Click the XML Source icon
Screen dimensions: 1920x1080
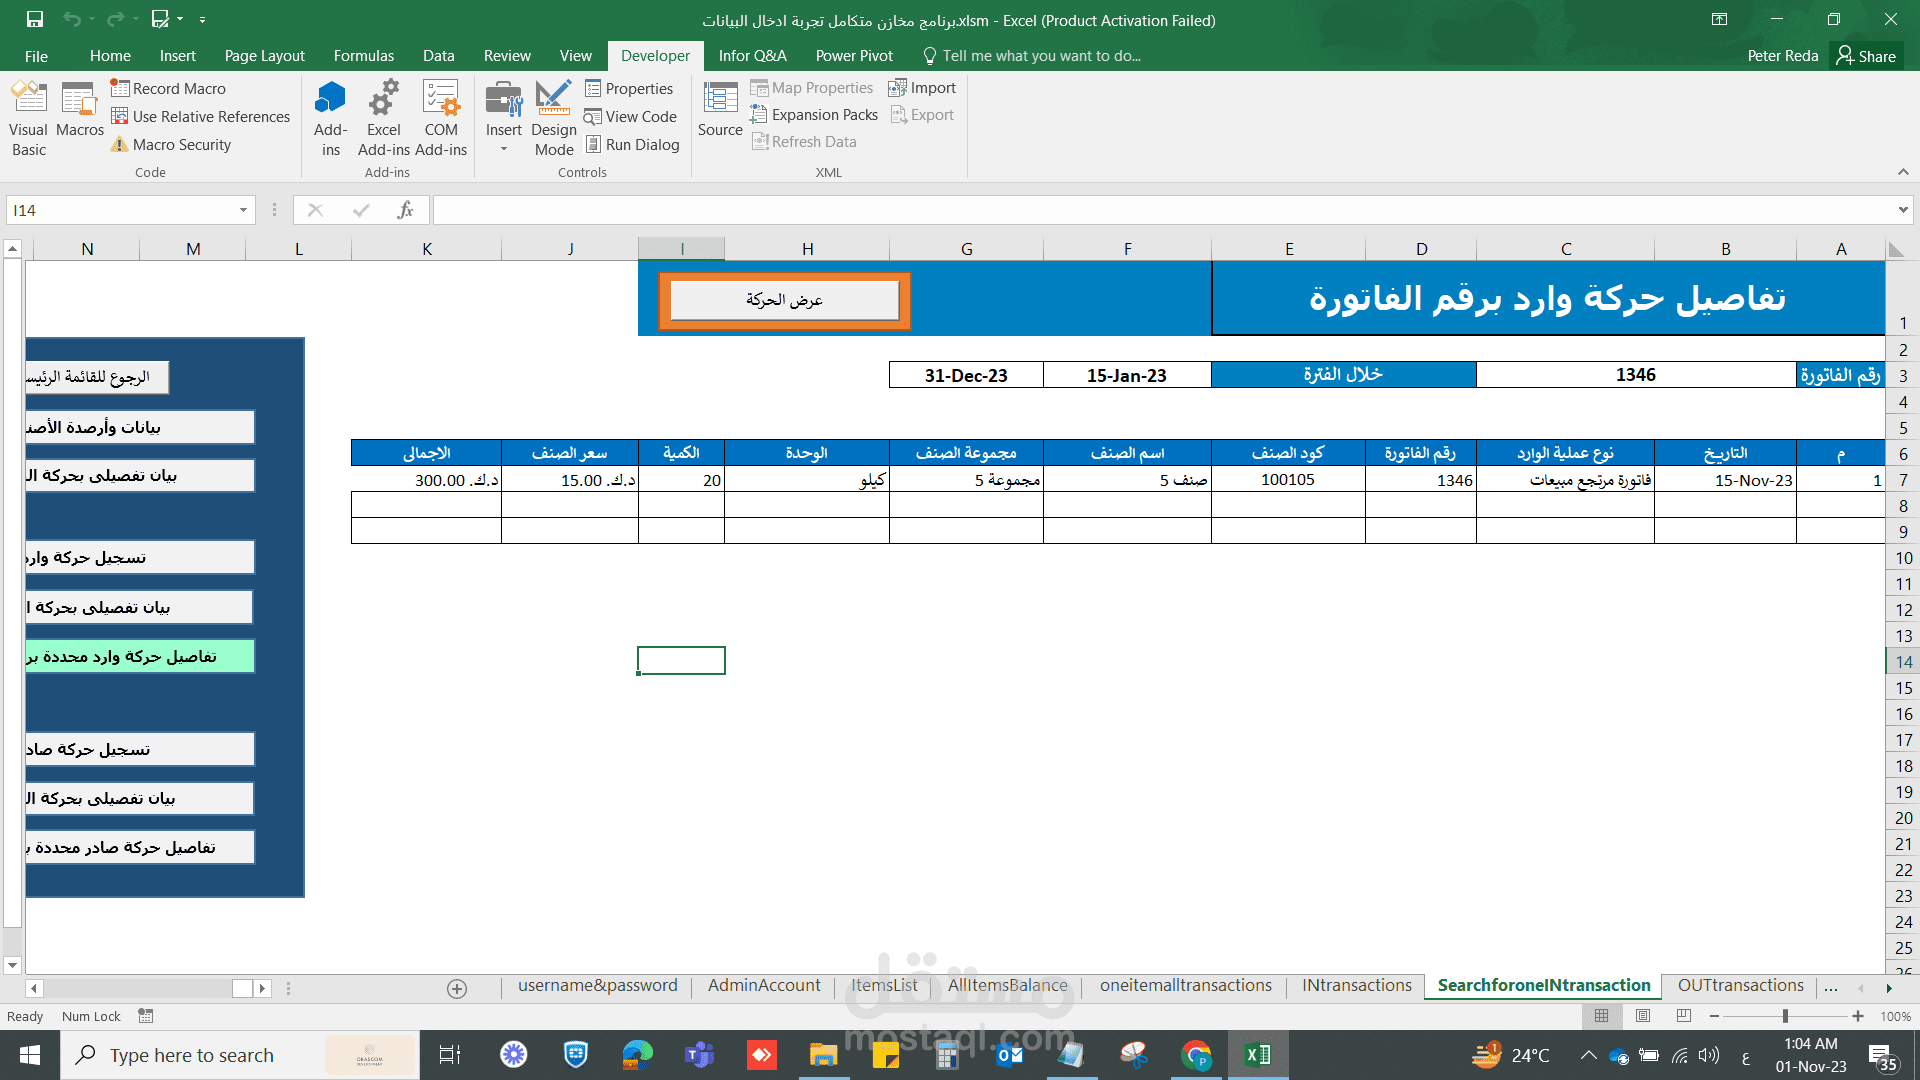[x=720, y=110]
